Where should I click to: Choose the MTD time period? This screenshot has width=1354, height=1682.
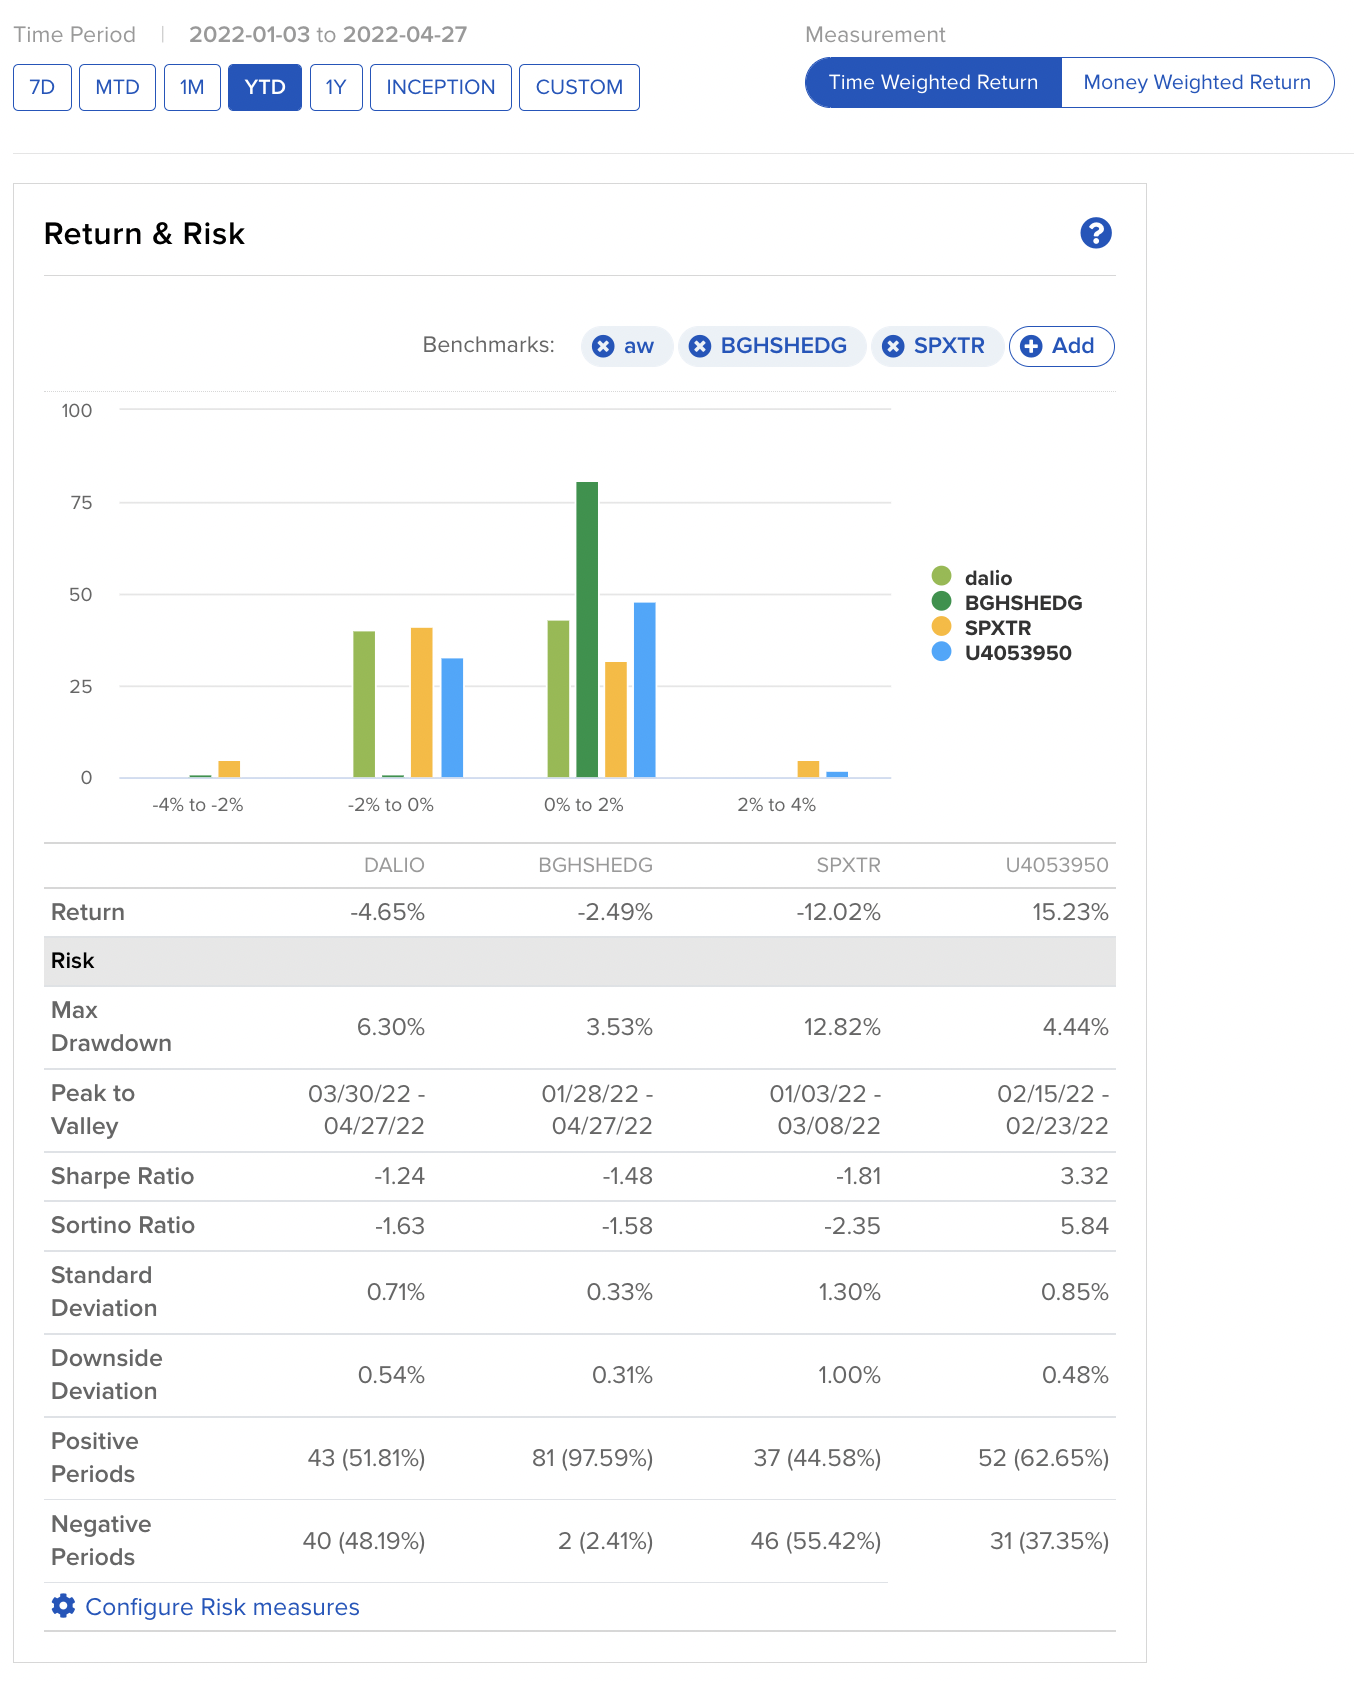(x=117, y=87)
